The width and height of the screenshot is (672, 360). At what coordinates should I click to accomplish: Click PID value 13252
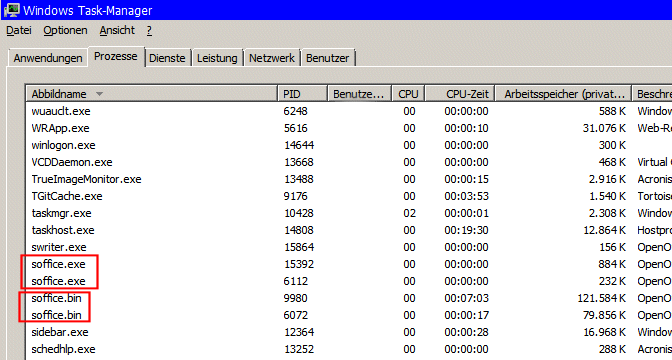pos(299,349)
